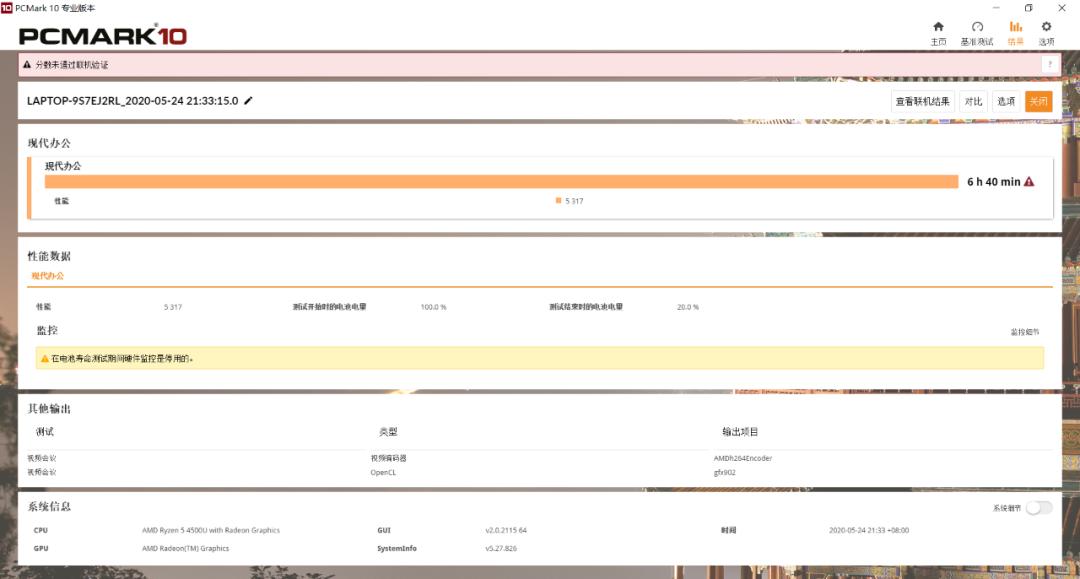Click the pencil icon to rename the result
This screenshot has width=1080, height=579.
[x=248, y=100]
